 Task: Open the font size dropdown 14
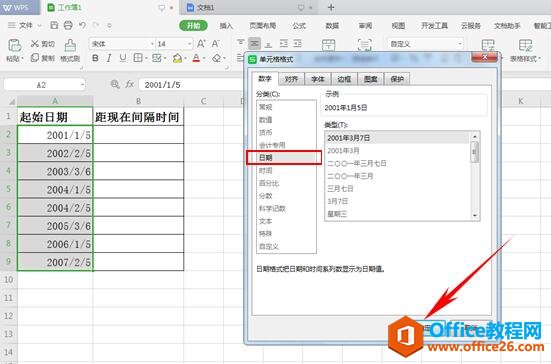(190, 44)
